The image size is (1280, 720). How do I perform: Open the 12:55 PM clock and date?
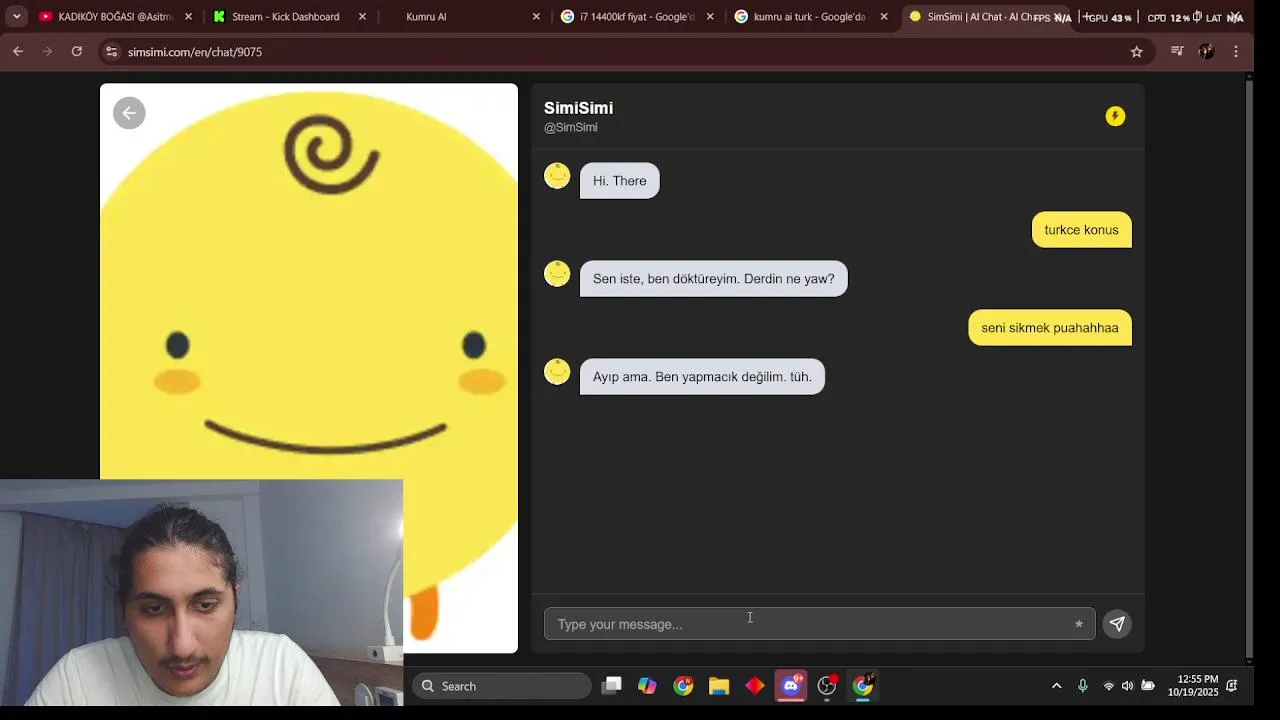(x=1193, y=686)
